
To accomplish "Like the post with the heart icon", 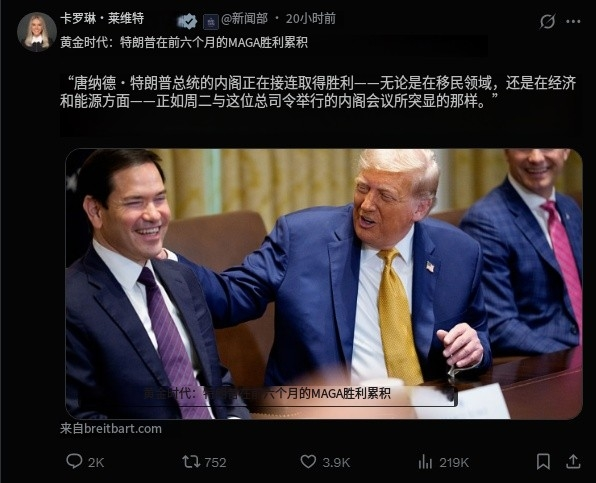I will click(x=308, y=462).
